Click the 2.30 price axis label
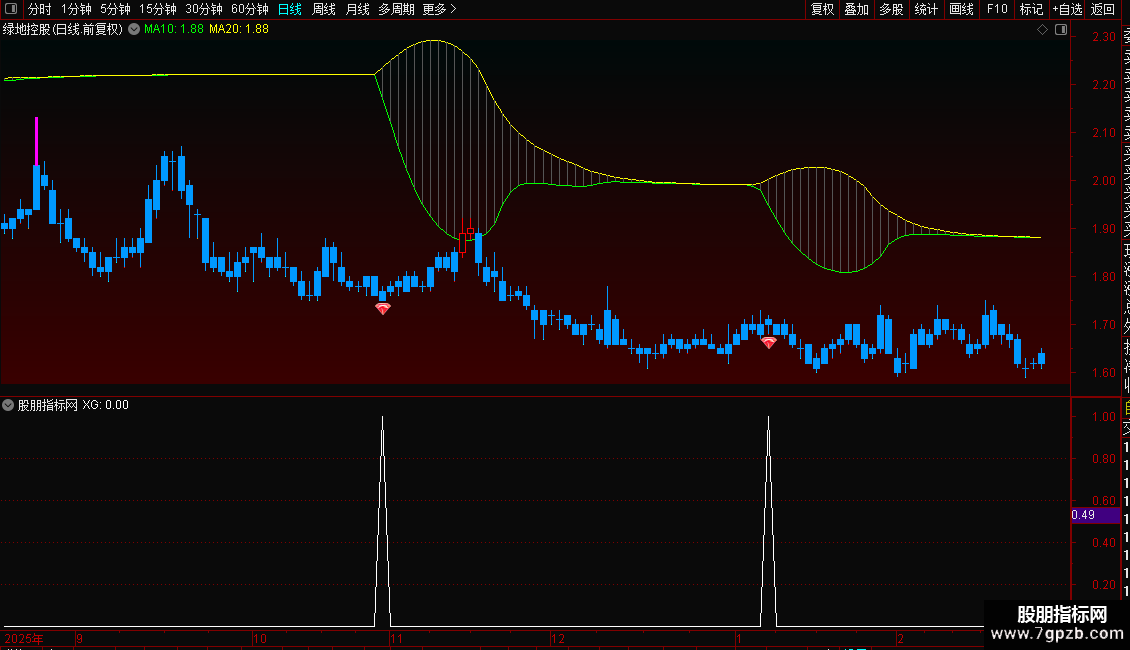The width and height of the screenshot is (1130, 650). [1104, 37]
